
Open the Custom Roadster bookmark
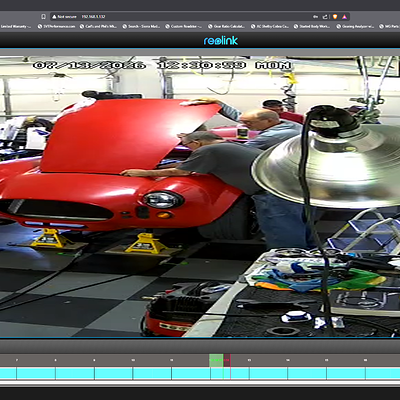[x=183, y=26]
